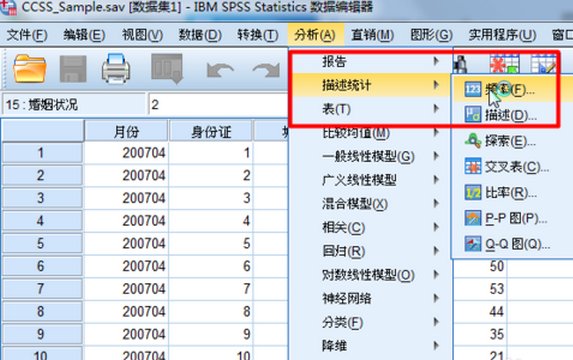Screen dimensions: 573x360
Task: Click the binoculars find toolbar icon
Action: [461, 64]
